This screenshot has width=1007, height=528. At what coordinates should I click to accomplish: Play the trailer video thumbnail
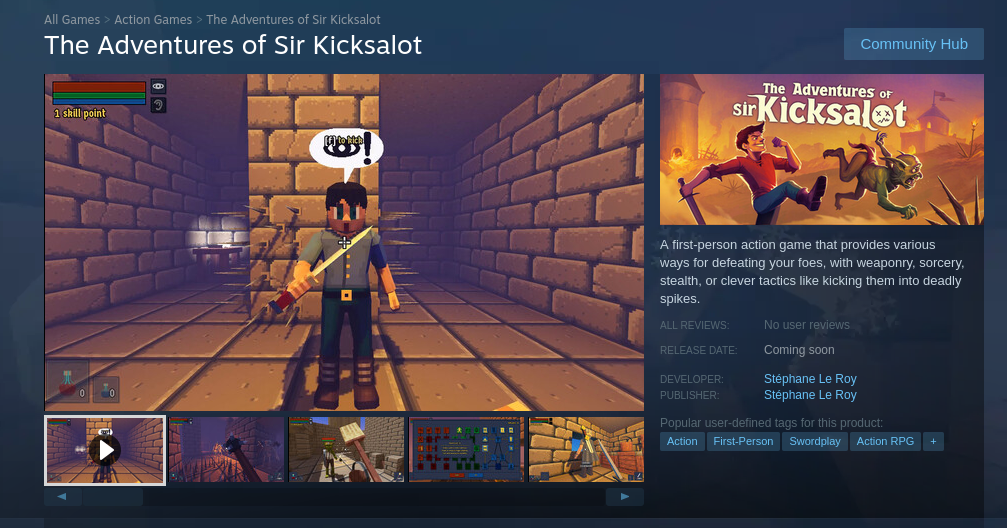pyautogui.click(x=105, y=450)
